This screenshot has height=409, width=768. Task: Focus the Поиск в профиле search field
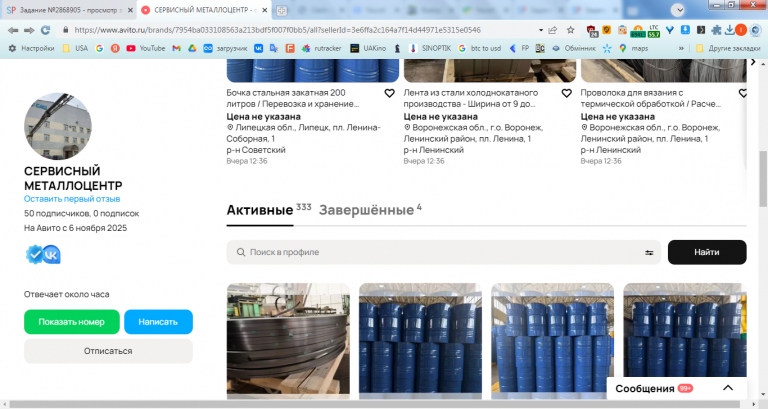coord(443,252)
